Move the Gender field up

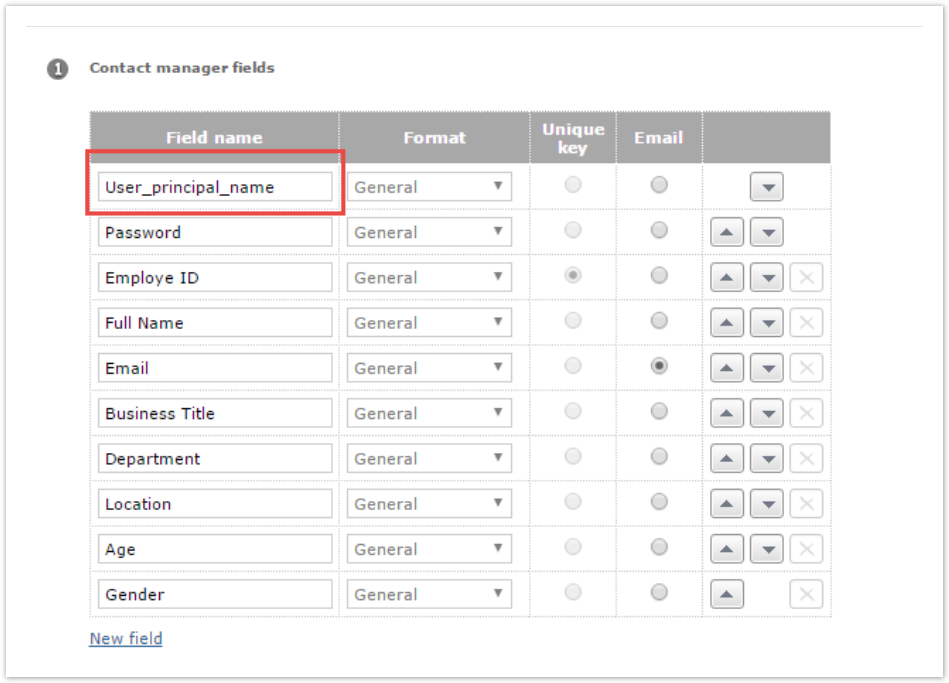(x=726, y=595)
